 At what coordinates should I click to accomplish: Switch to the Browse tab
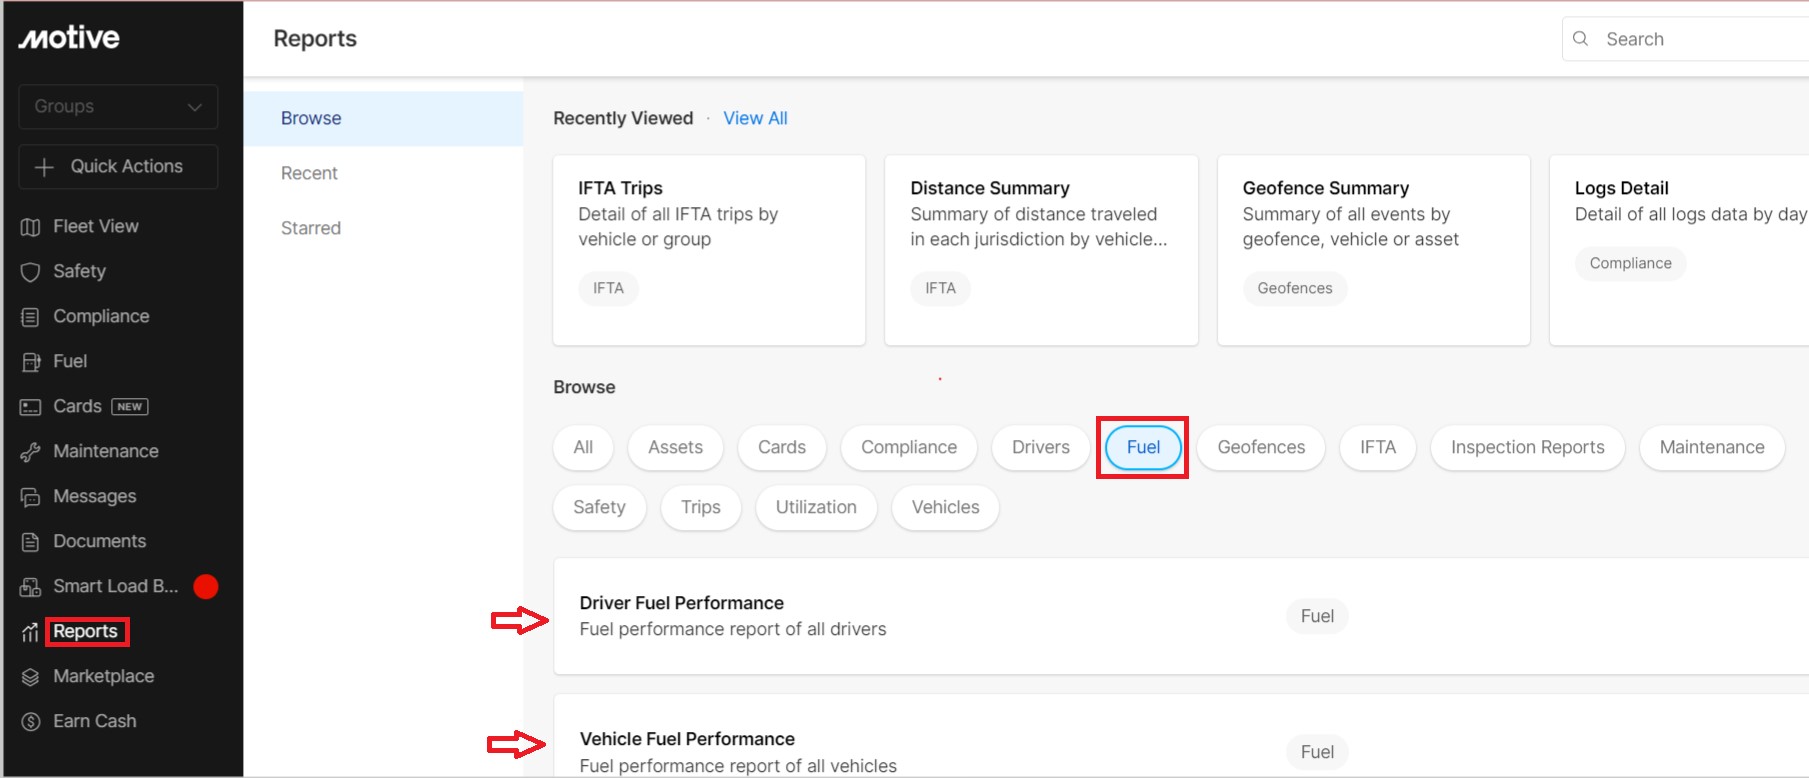coord(383,119)
